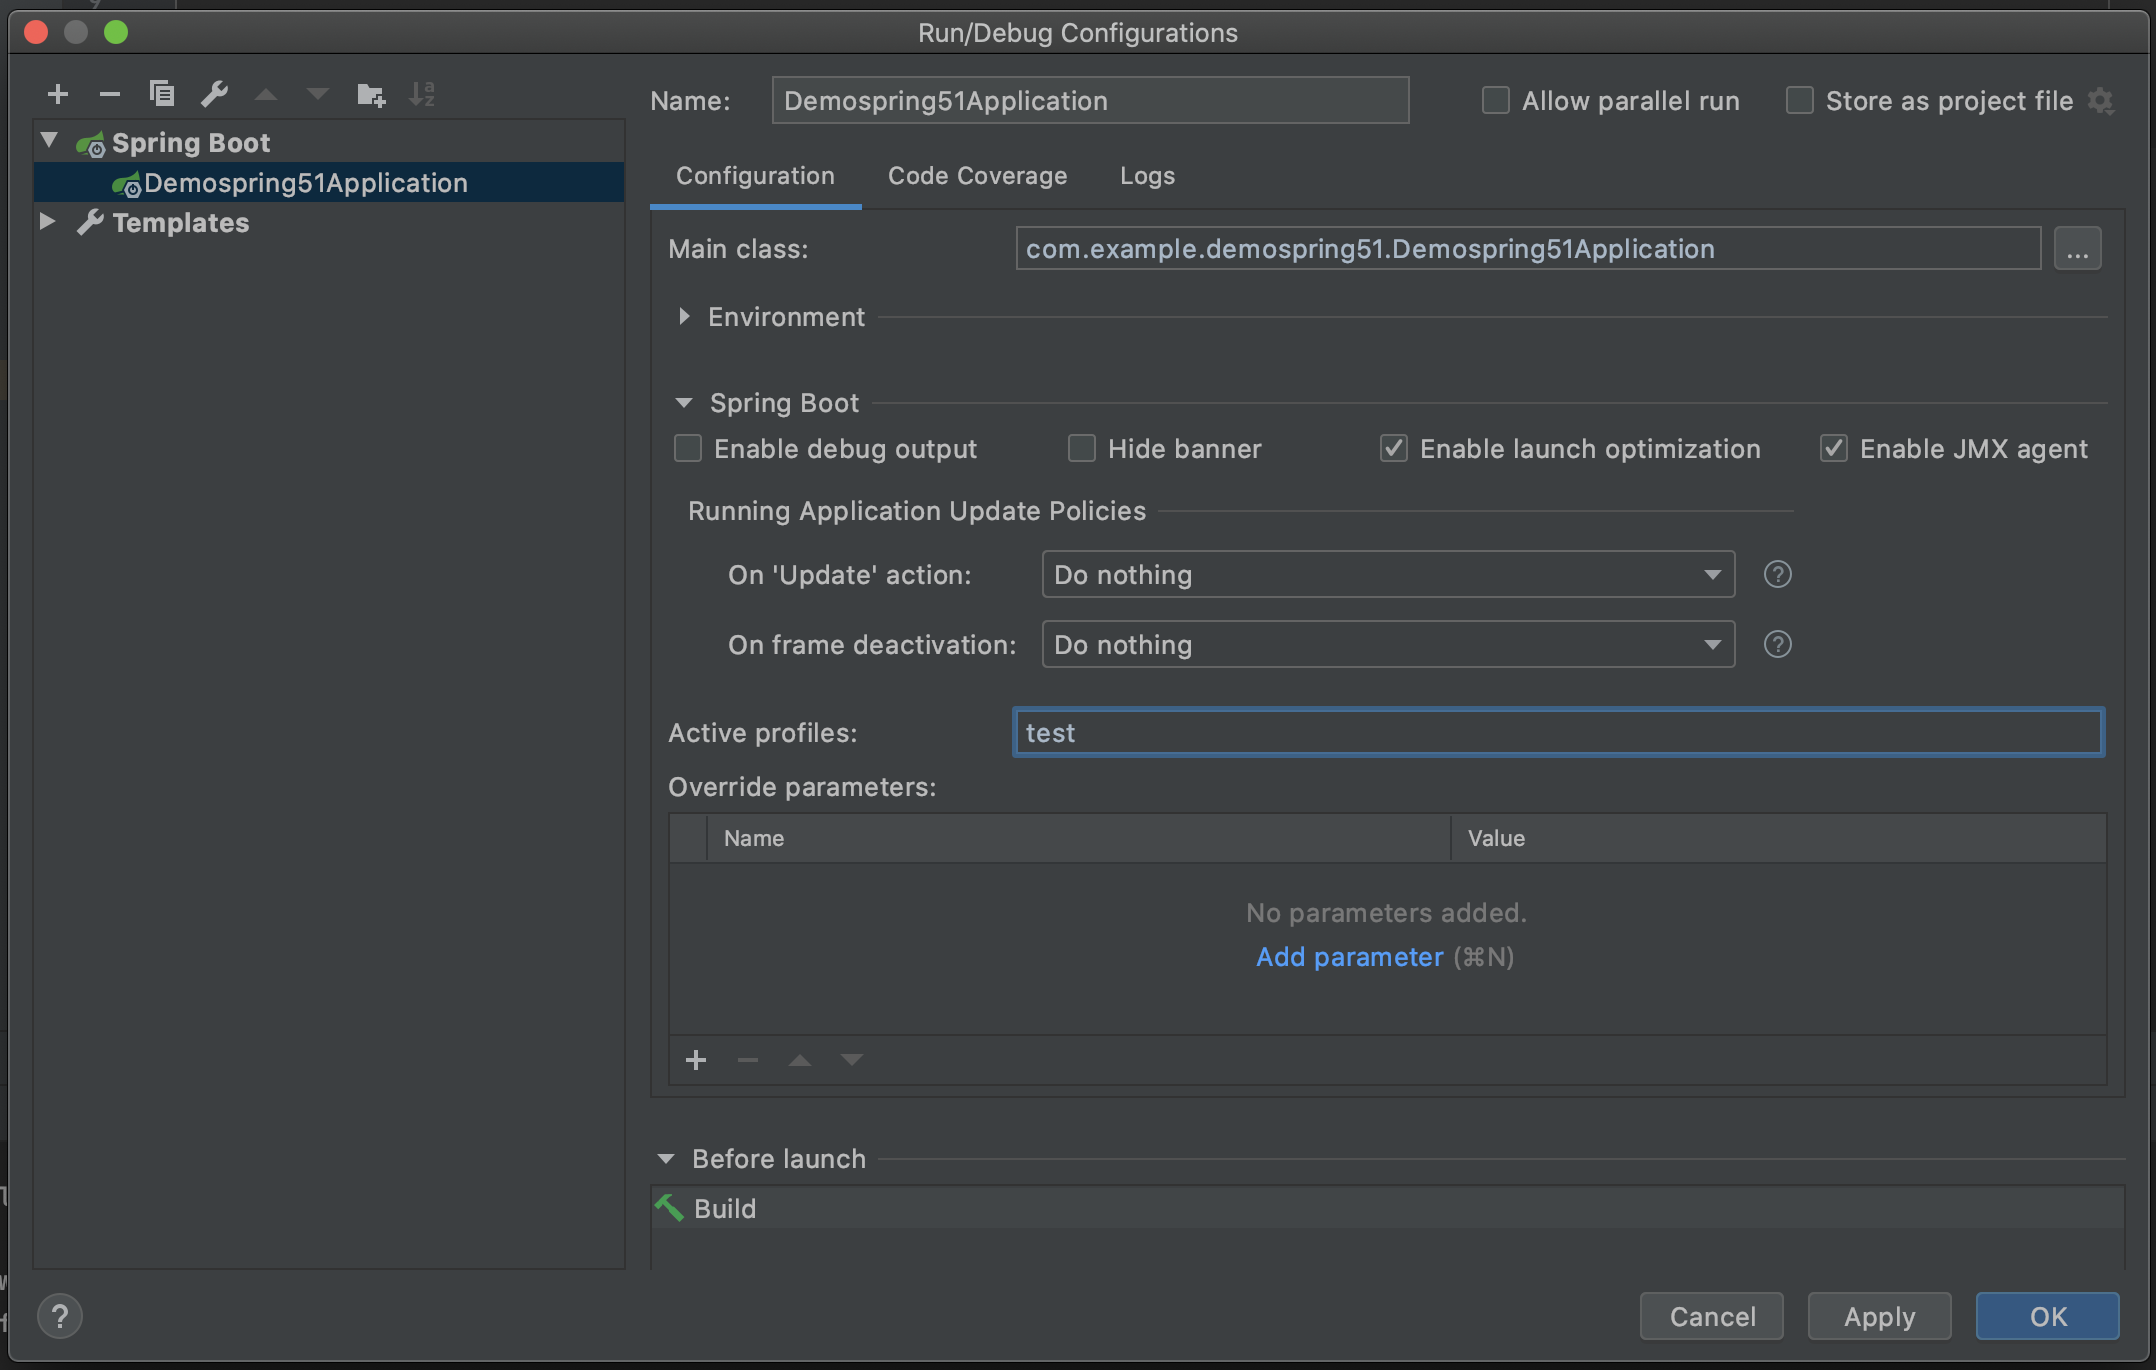
Task: Create a new configurations folder
Action: [x=371, y=94]
